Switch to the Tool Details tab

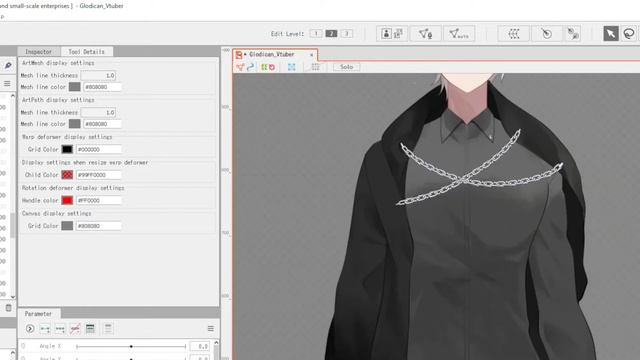tap(87, 52)
